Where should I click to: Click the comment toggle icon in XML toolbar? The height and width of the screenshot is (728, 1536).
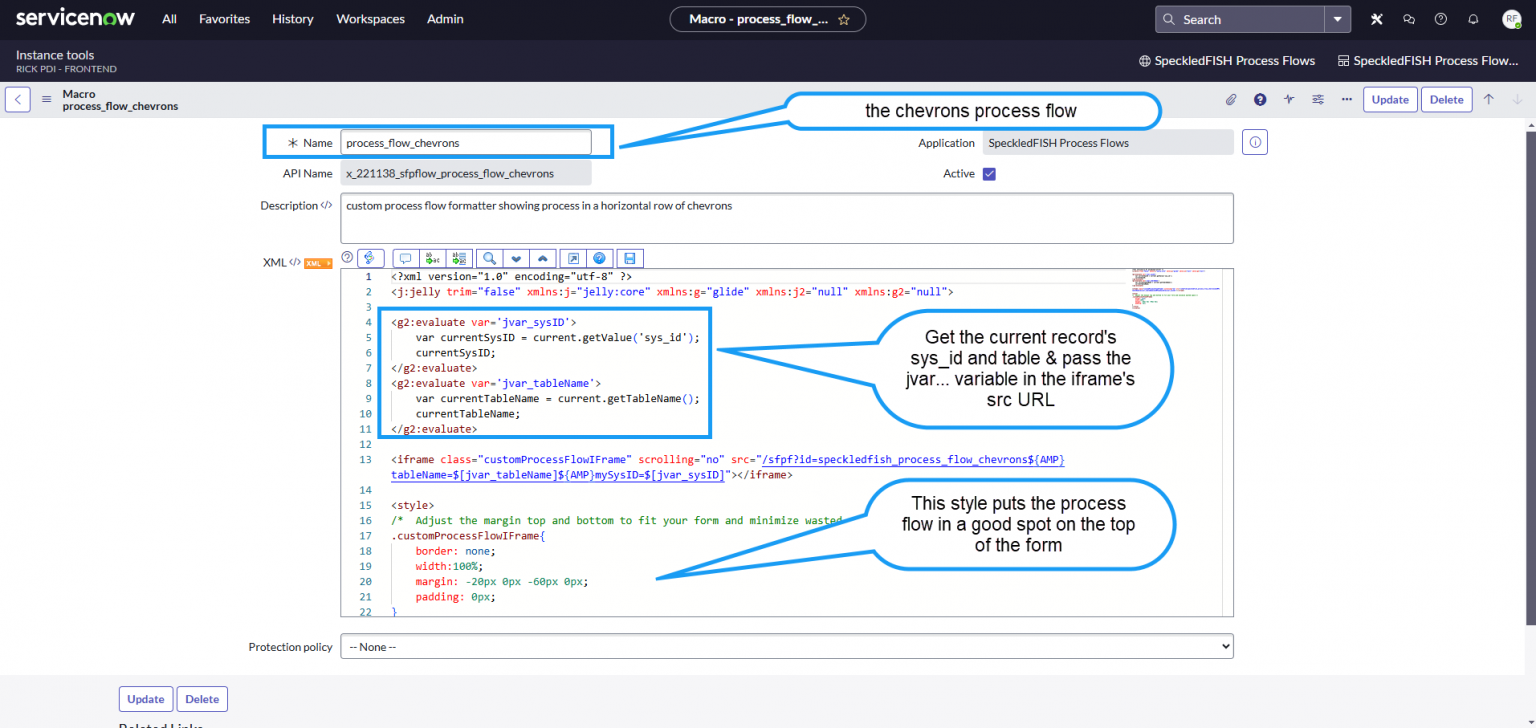404,258
